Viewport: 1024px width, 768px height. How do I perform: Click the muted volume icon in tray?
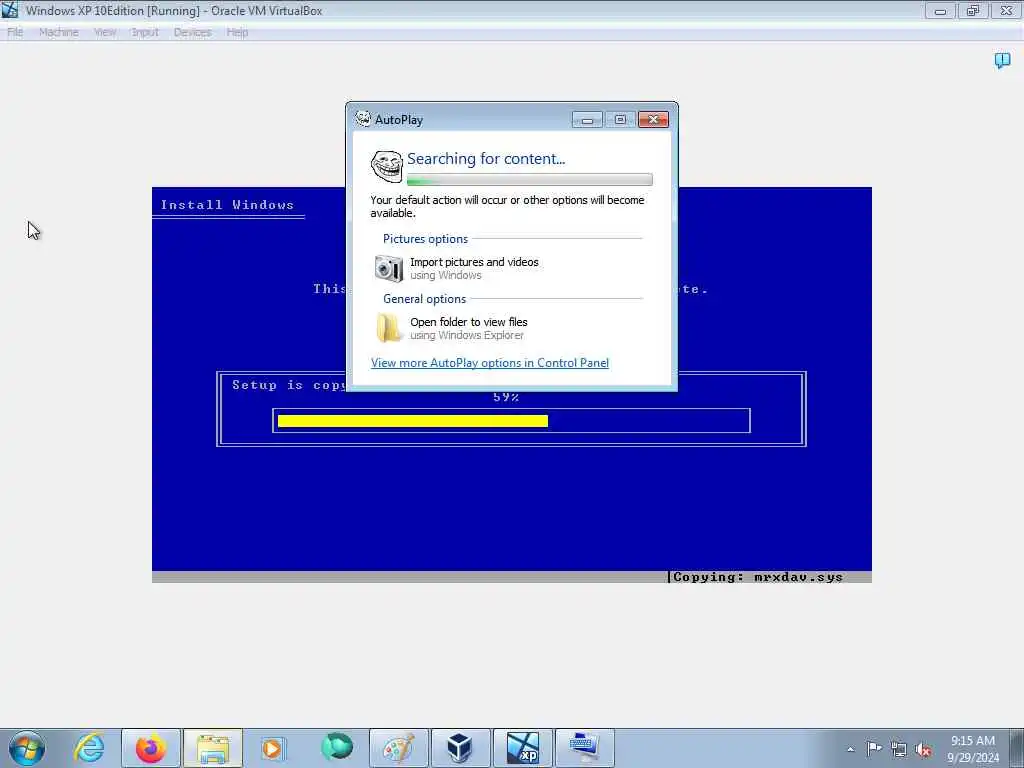coord(923,750)
